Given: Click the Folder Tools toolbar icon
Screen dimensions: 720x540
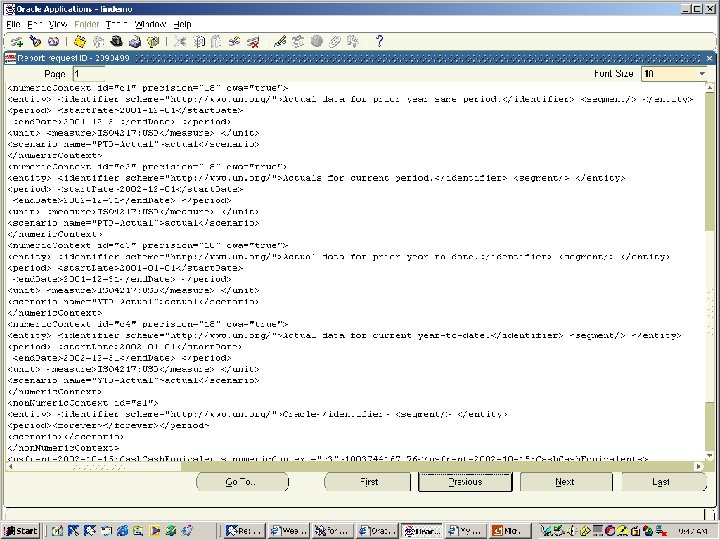Looking at the screenshot, I should [353, 42].
